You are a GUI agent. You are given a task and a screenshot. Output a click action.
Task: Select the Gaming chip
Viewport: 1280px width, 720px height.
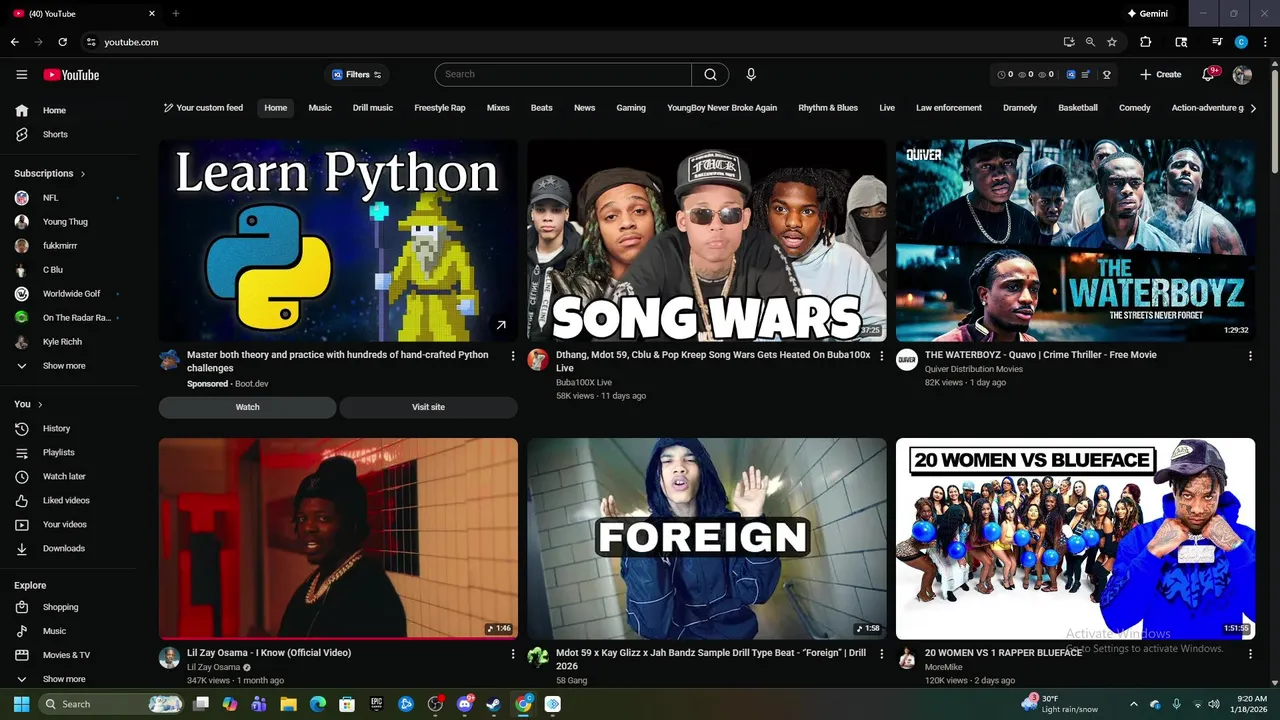pyautogui.click(x=631, y=108)
